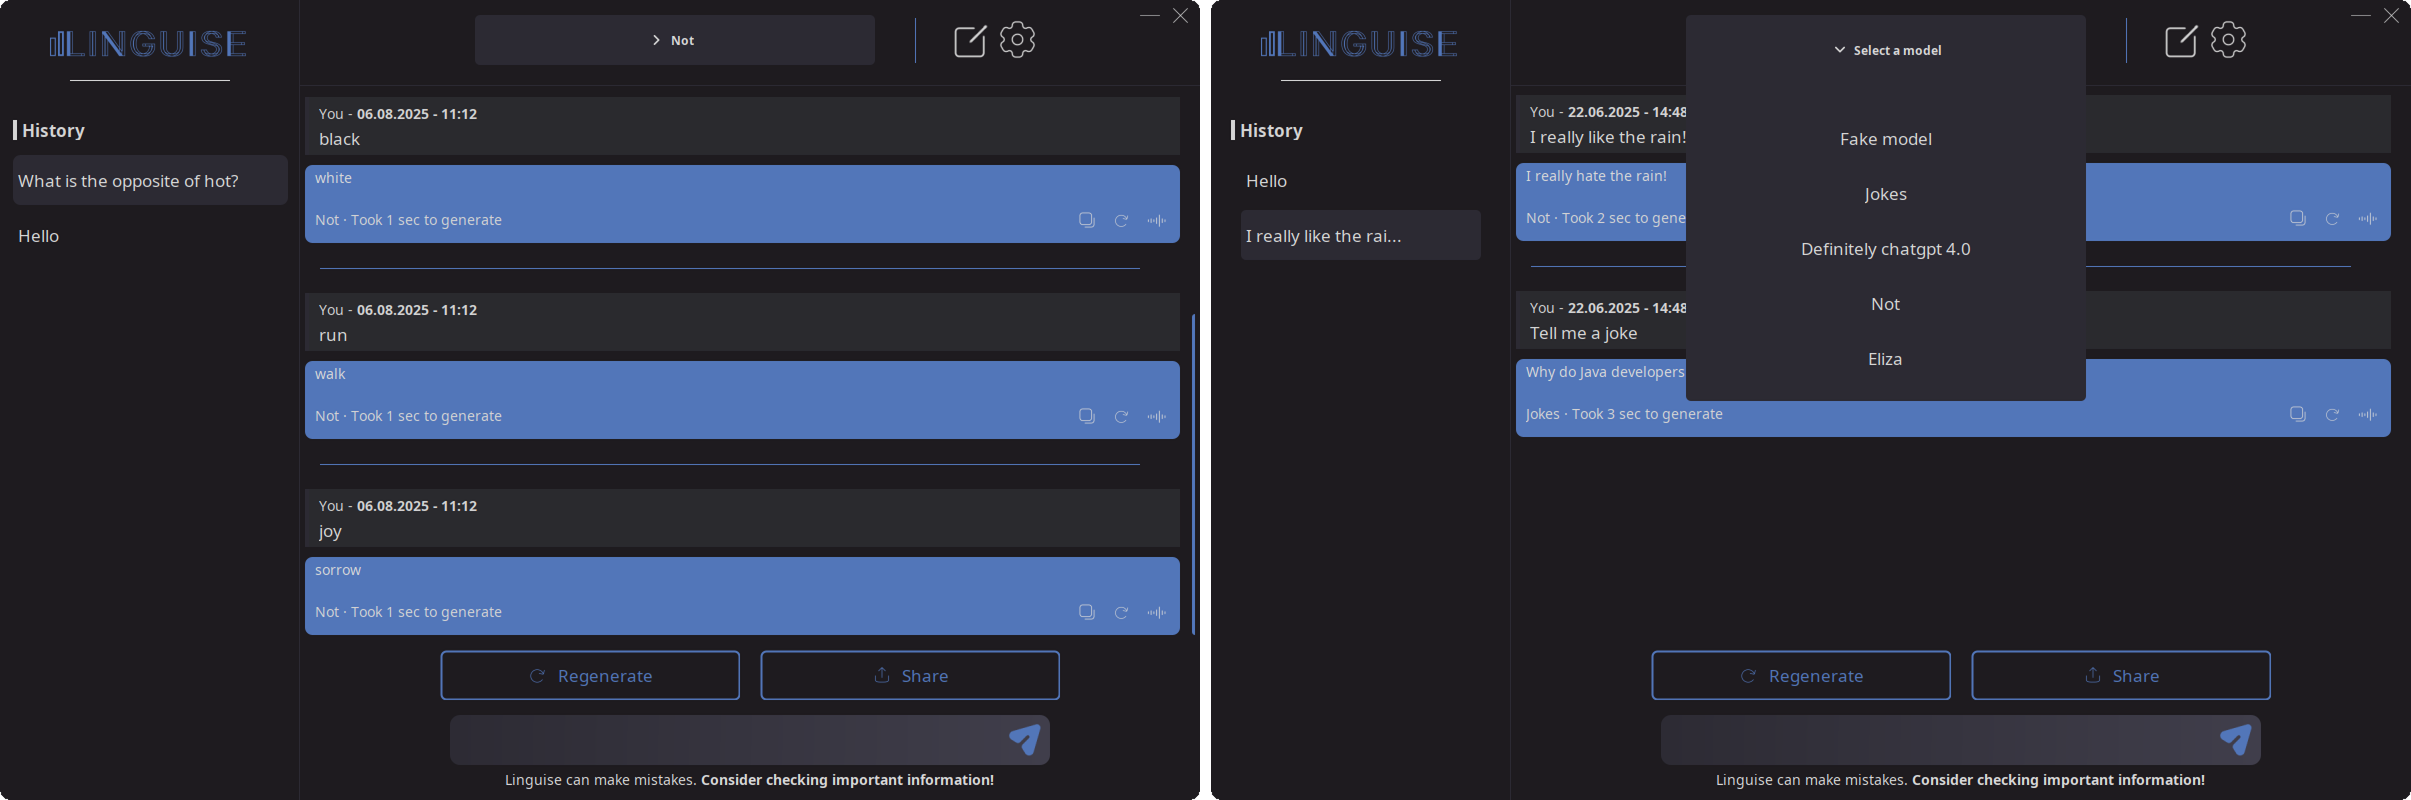Open 'Hello' chat in left window history
Screen dimensions: 2411x800
coord(150,236)
